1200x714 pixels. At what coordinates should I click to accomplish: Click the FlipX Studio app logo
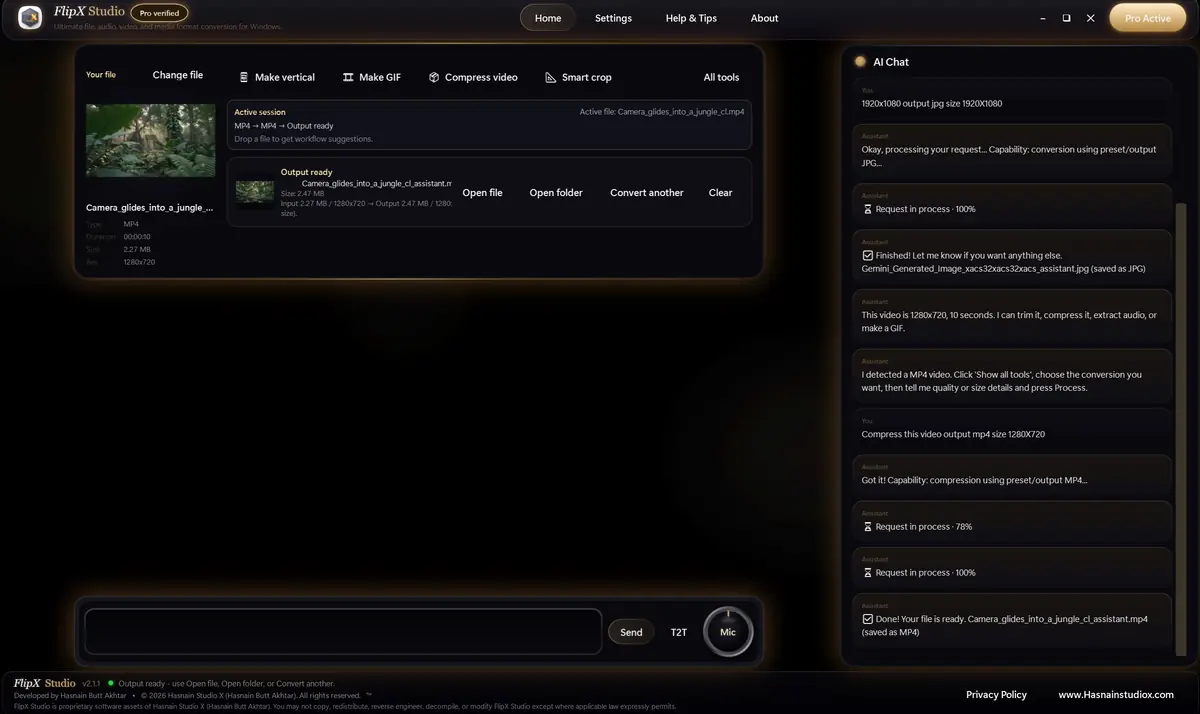tap(30, 18)
